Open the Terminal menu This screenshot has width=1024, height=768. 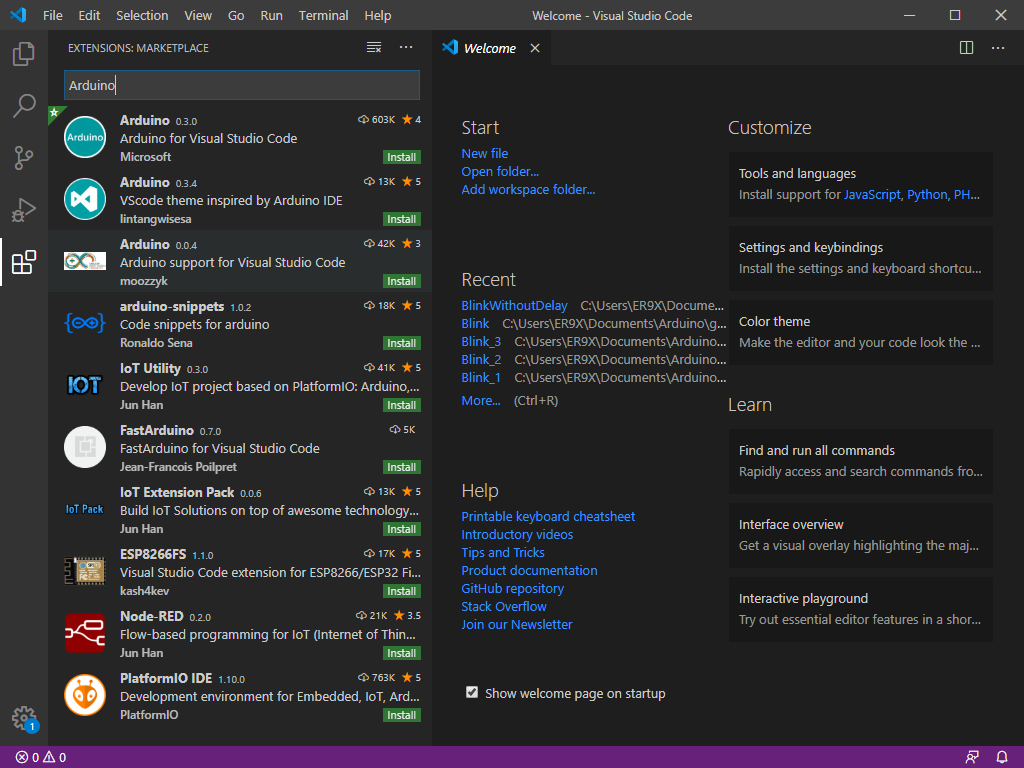point(323,16)
